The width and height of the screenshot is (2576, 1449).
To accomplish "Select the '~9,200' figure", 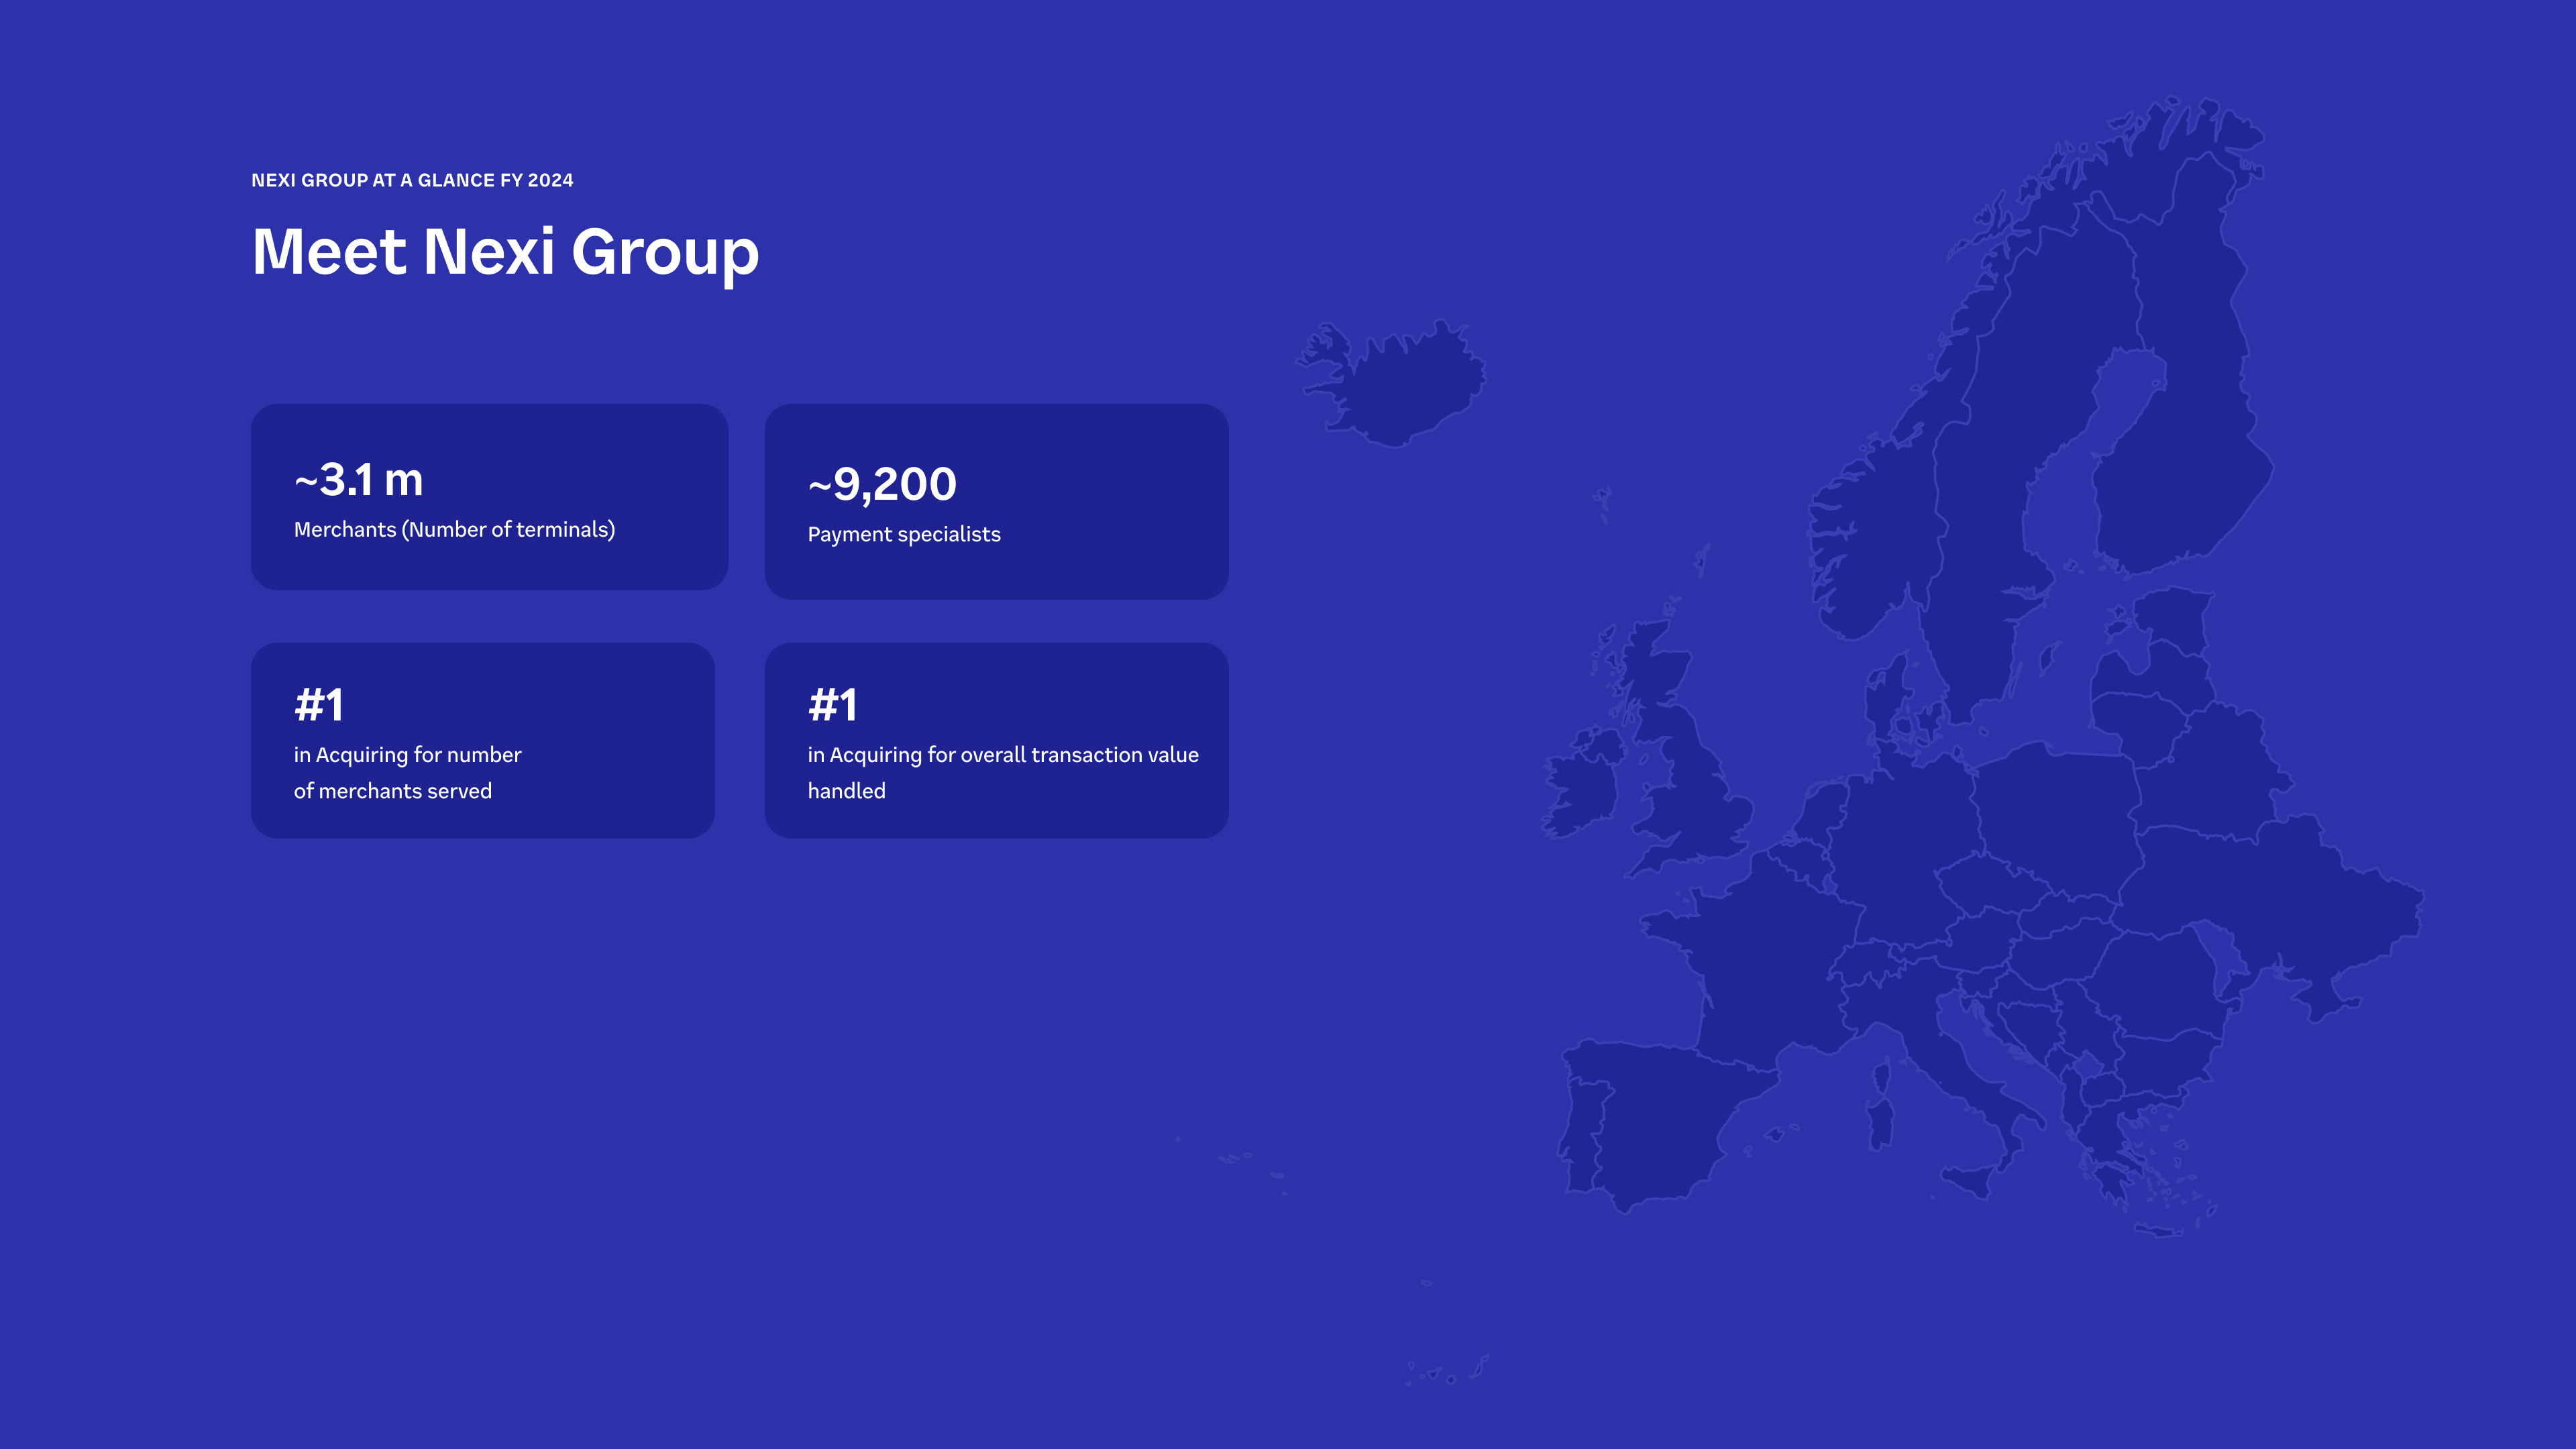I will [882, 484].
